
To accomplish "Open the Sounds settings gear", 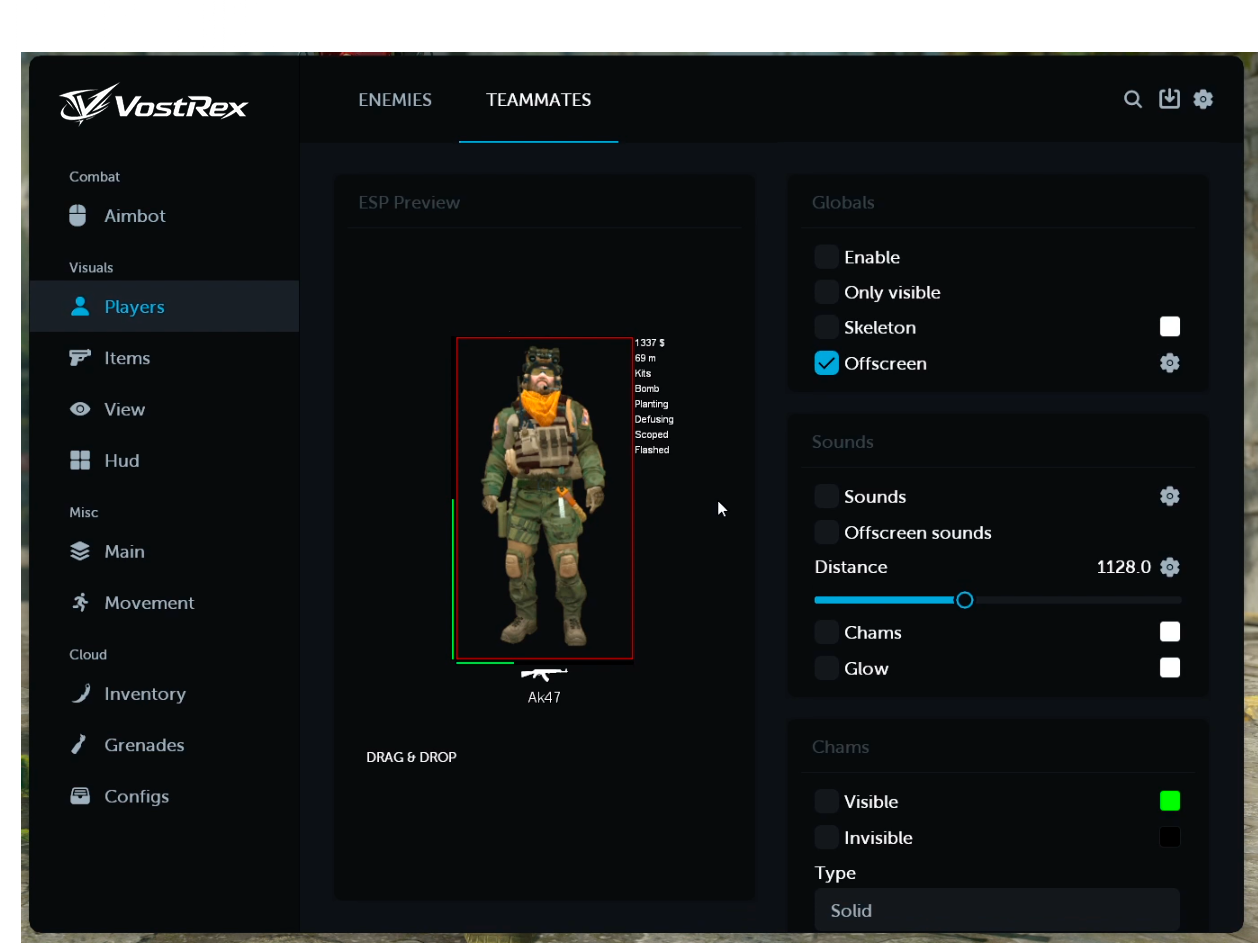I will point(1169,495).
